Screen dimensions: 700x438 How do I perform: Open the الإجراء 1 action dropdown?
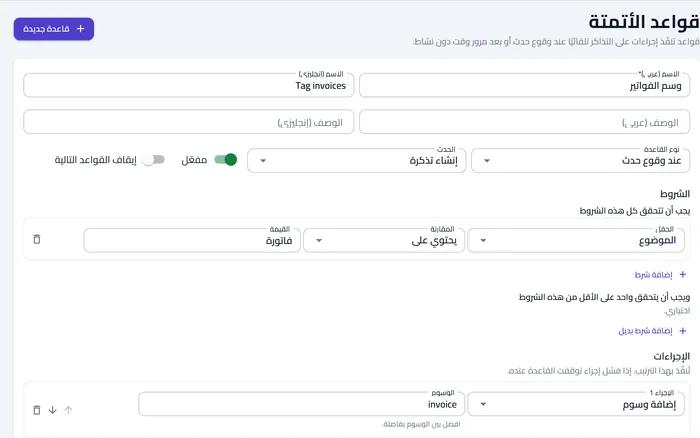[576, 404]
